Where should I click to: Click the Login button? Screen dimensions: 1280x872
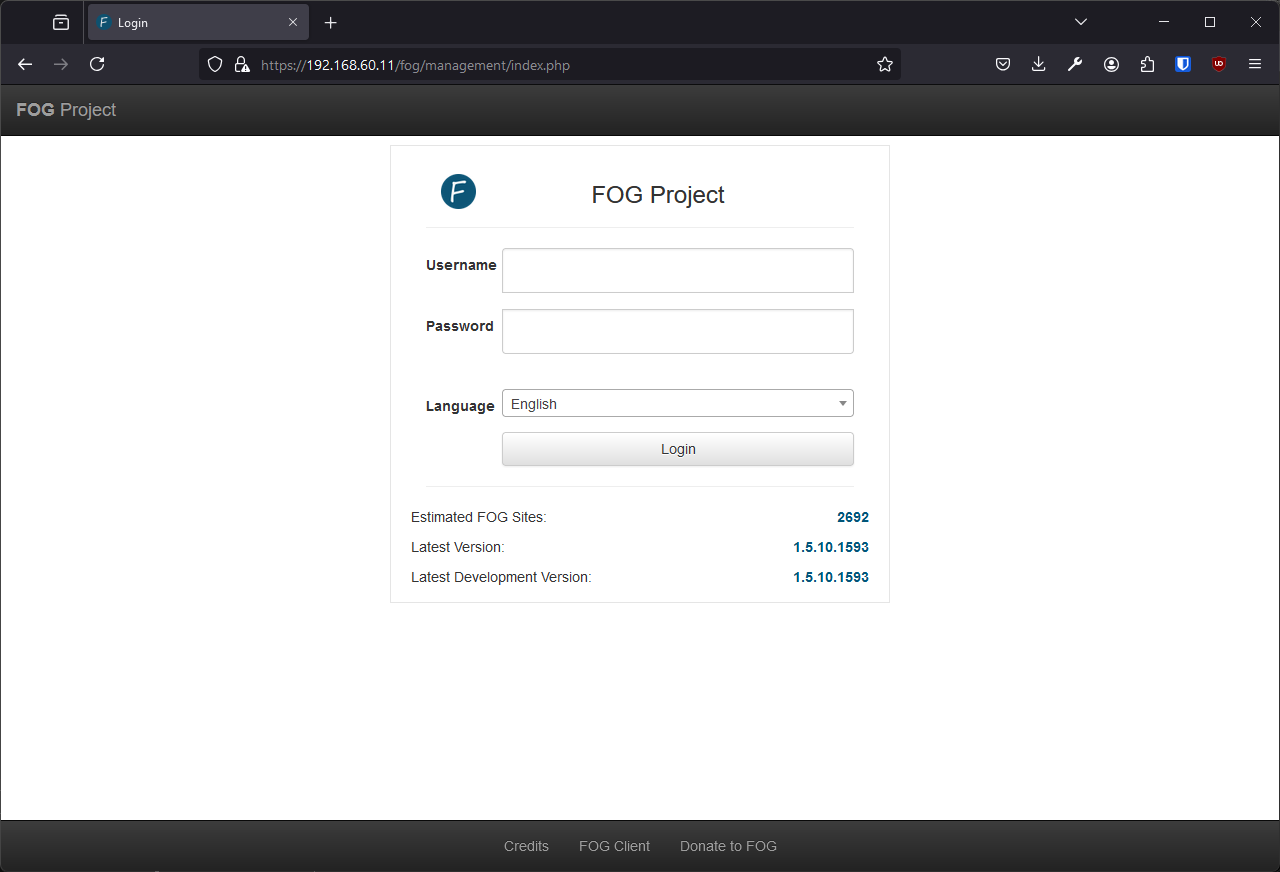tap(678, 449)
